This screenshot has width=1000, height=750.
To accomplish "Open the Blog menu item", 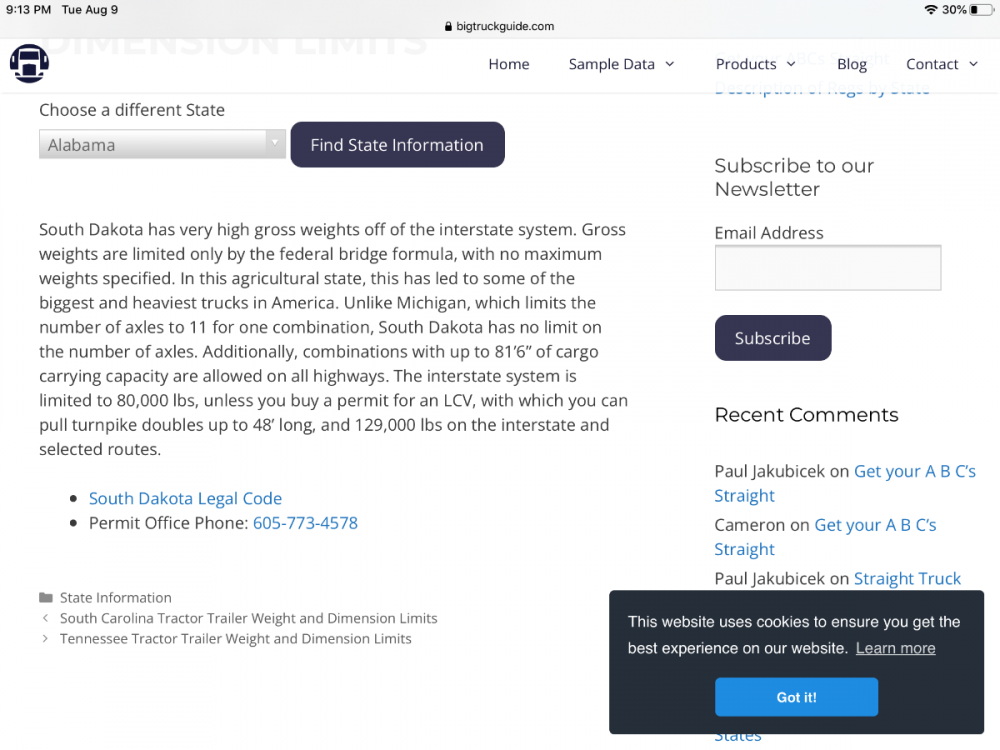I will [851, 64].
